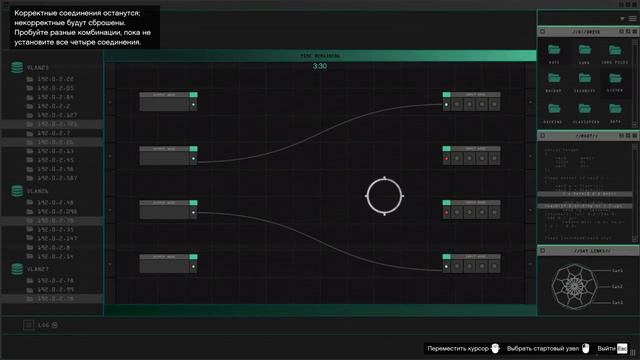Click the fourth input node's green tab
This screenshot has height=360, width=640.
click(x=447, y=257)
